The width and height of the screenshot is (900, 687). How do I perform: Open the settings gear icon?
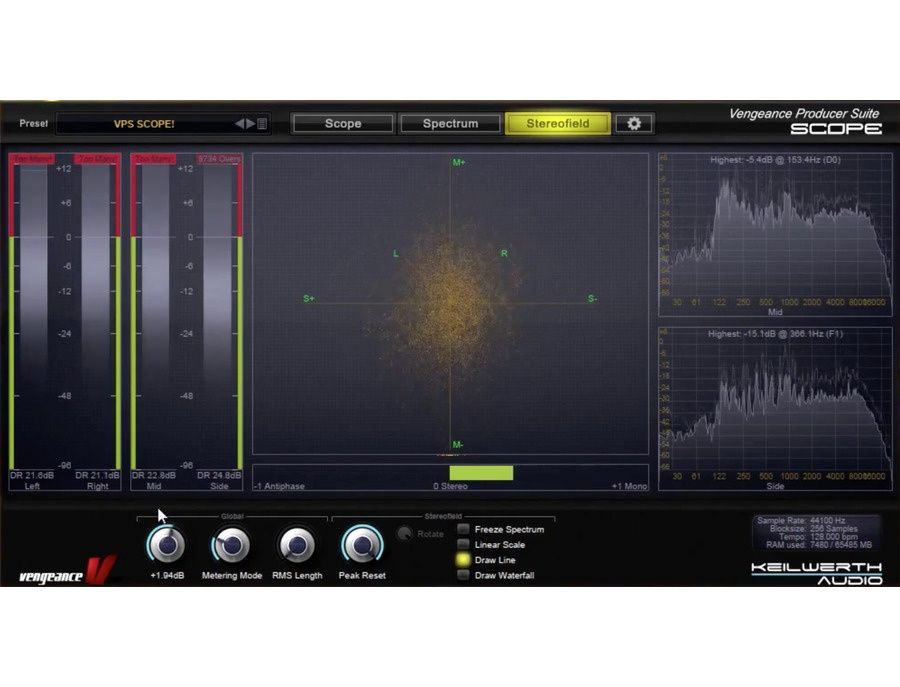tap(633, 124)
